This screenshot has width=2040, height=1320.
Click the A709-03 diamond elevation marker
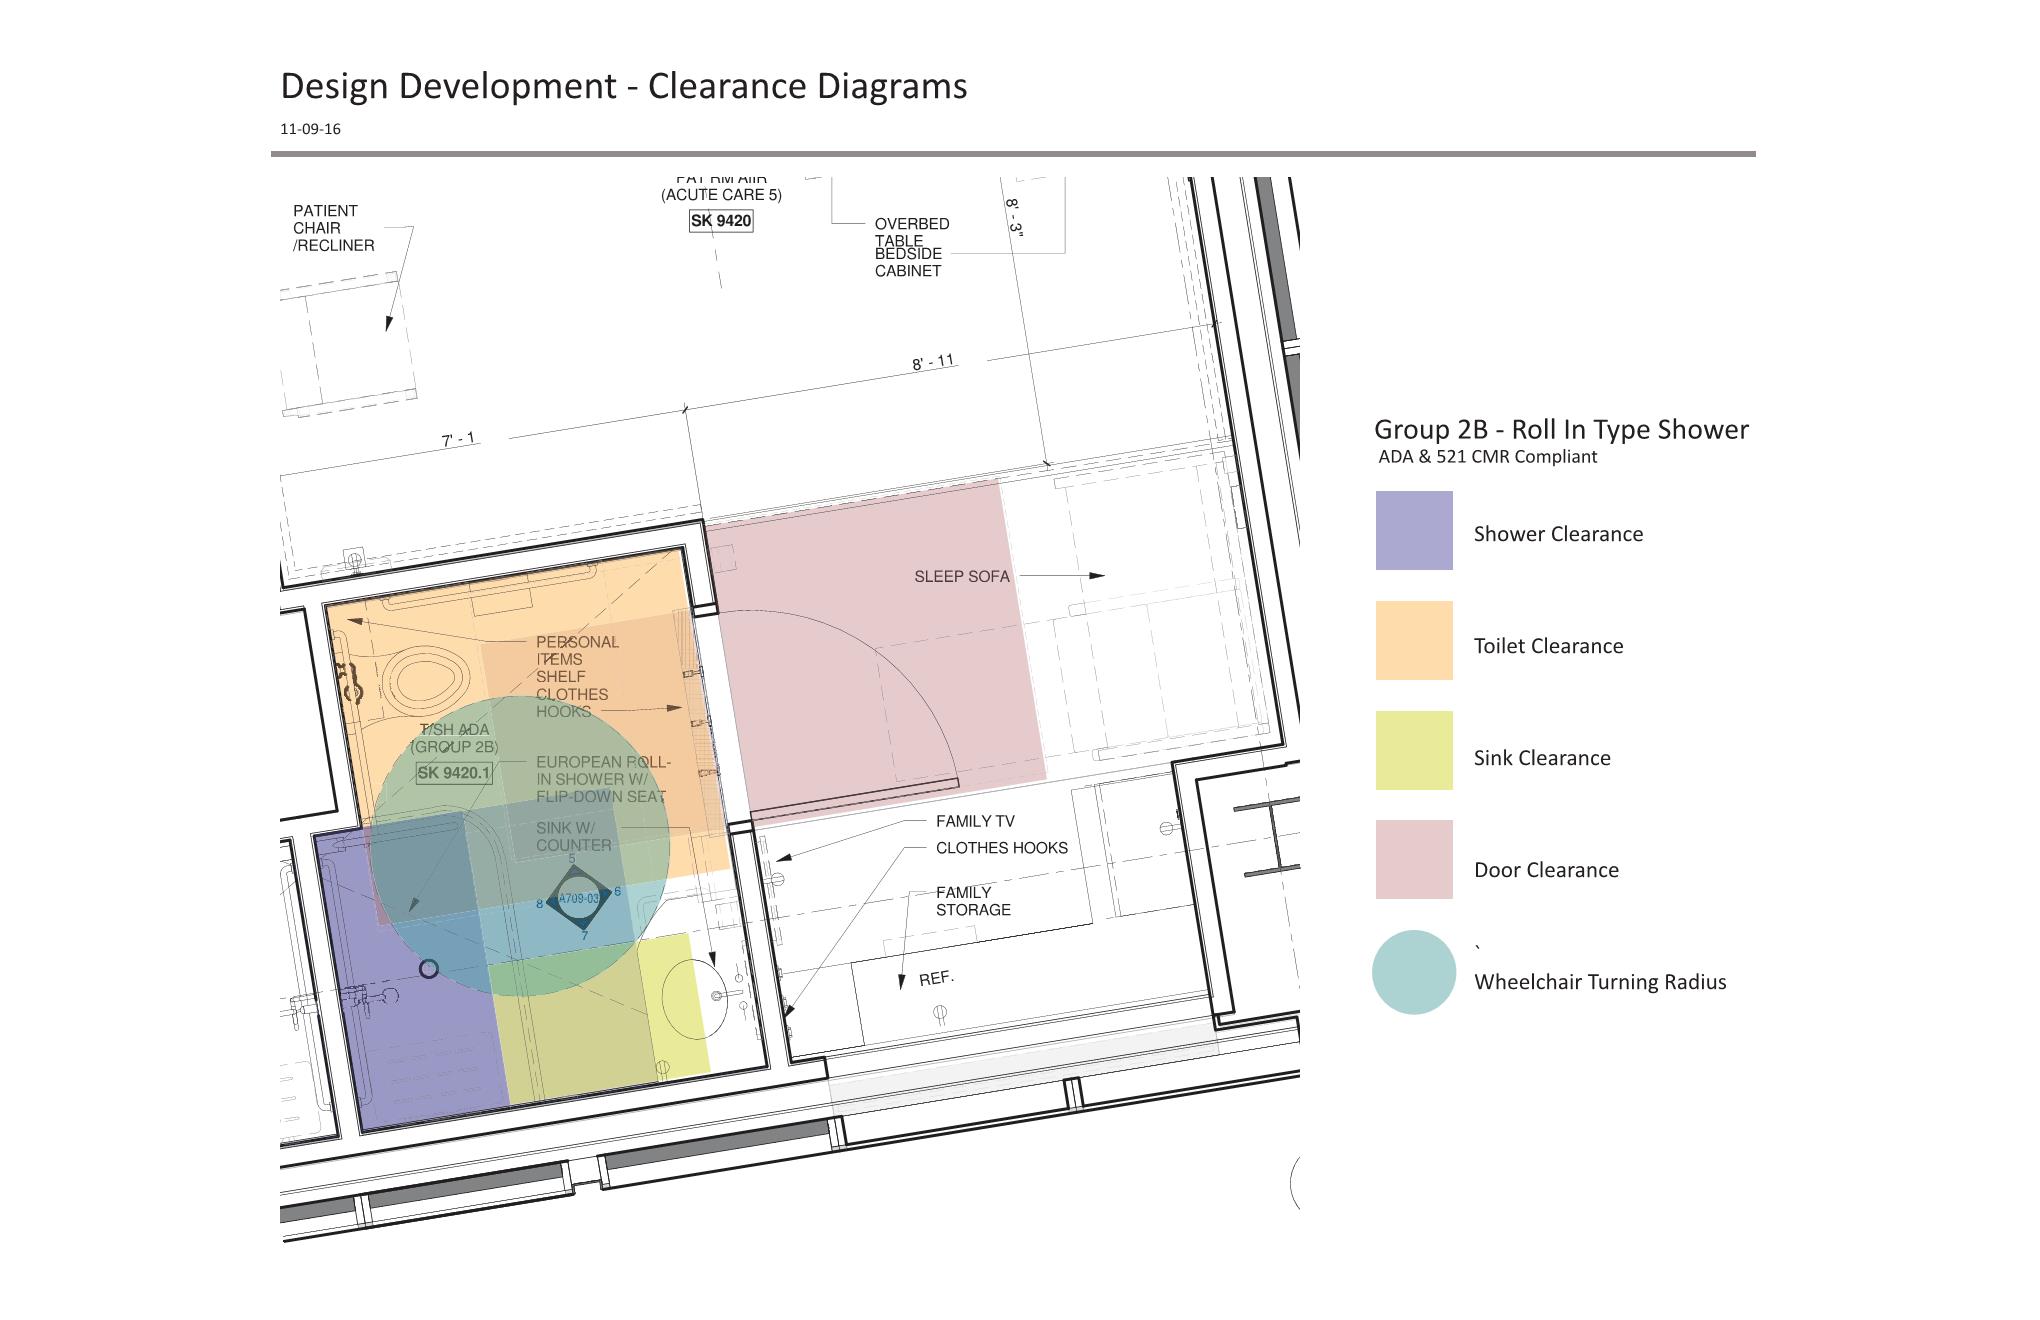(579, 898)
